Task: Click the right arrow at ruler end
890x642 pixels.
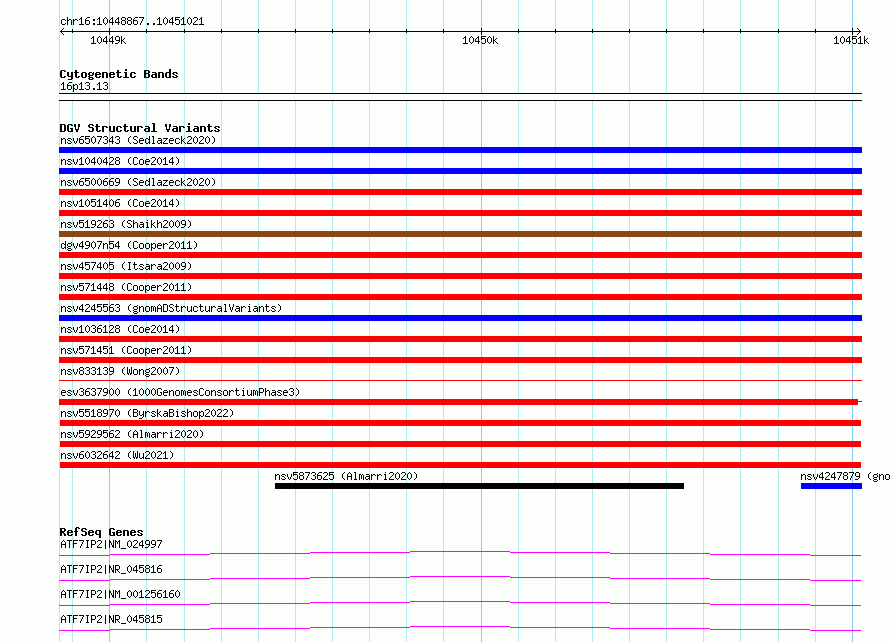Action: (857, 31)
